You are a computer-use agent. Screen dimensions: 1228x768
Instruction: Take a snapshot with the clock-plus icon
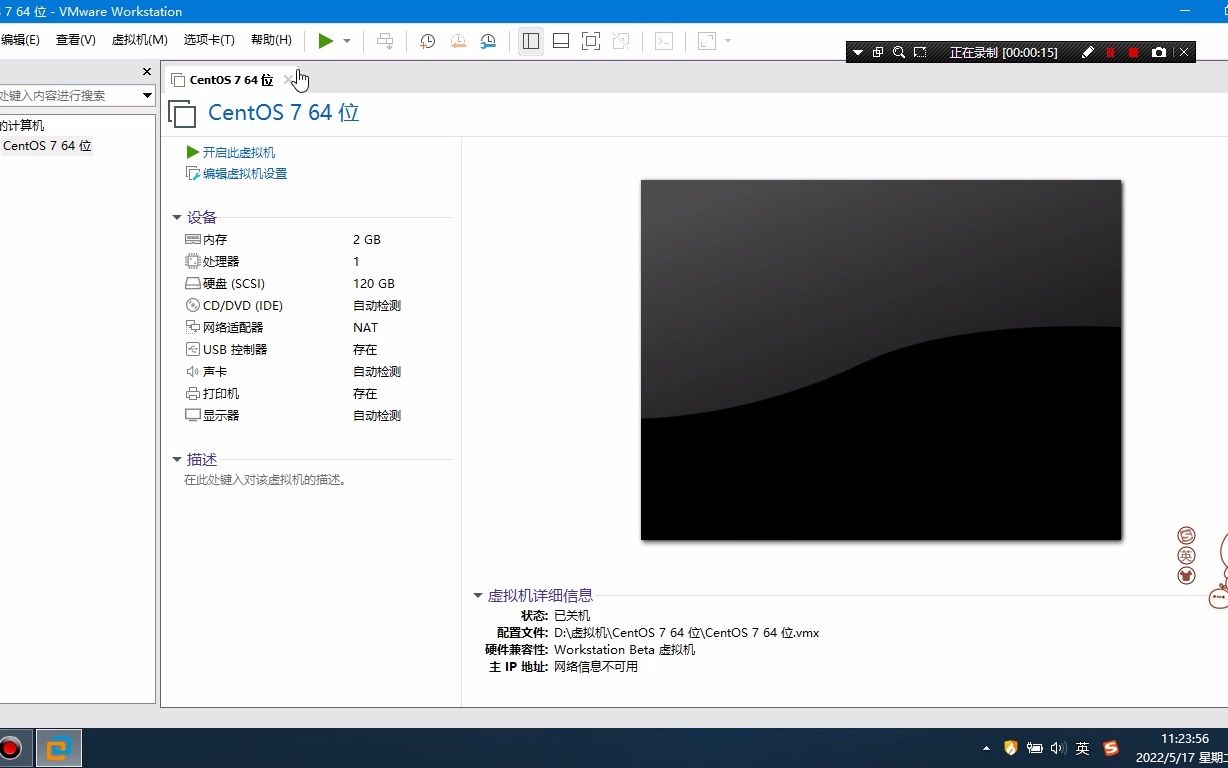(427, 41)
